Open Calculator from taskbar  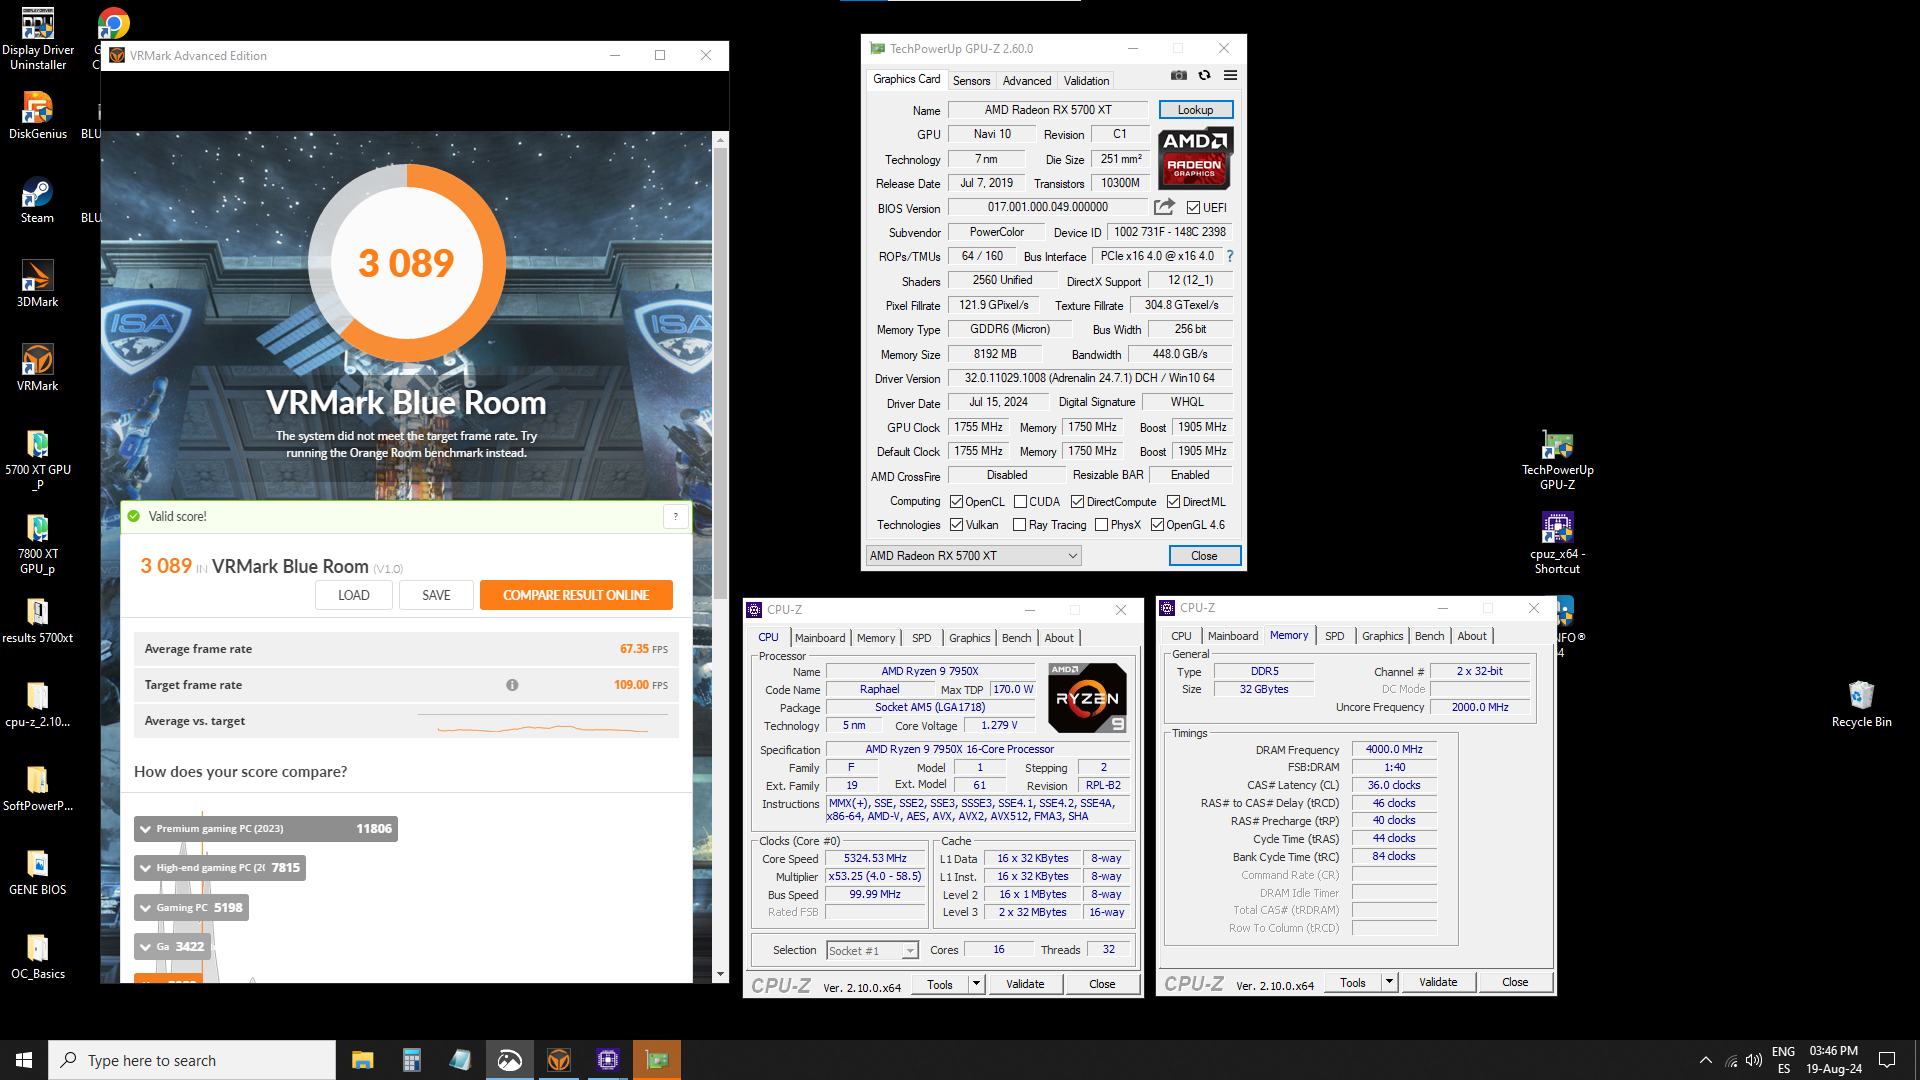pos(411,1060)
